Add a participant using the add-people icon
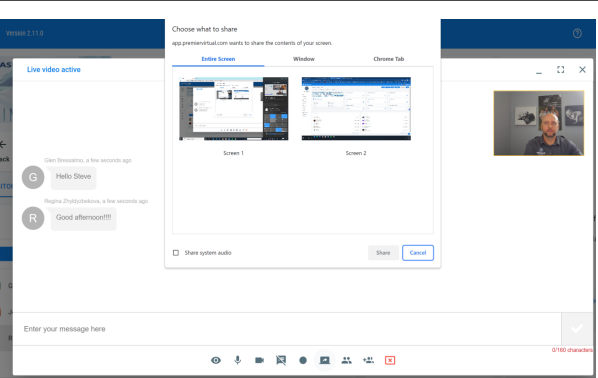 (x=368, y=360)
